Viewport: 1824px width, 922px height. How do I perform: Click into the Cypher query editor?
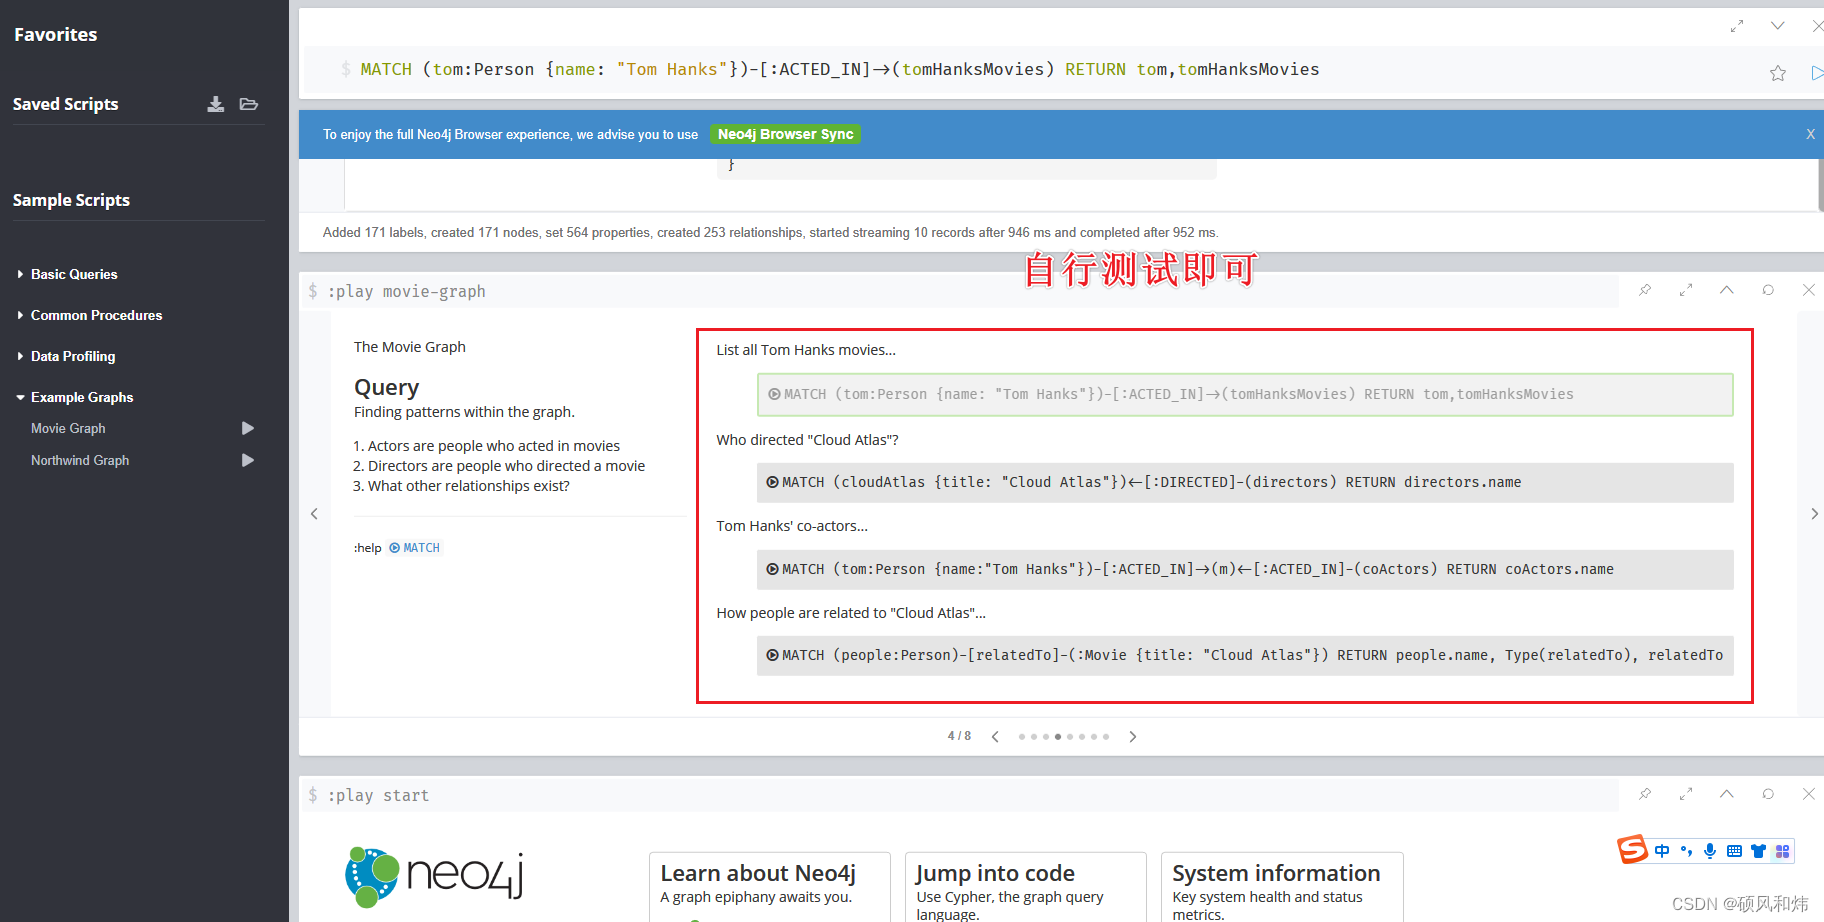(x=1030, y=70)
